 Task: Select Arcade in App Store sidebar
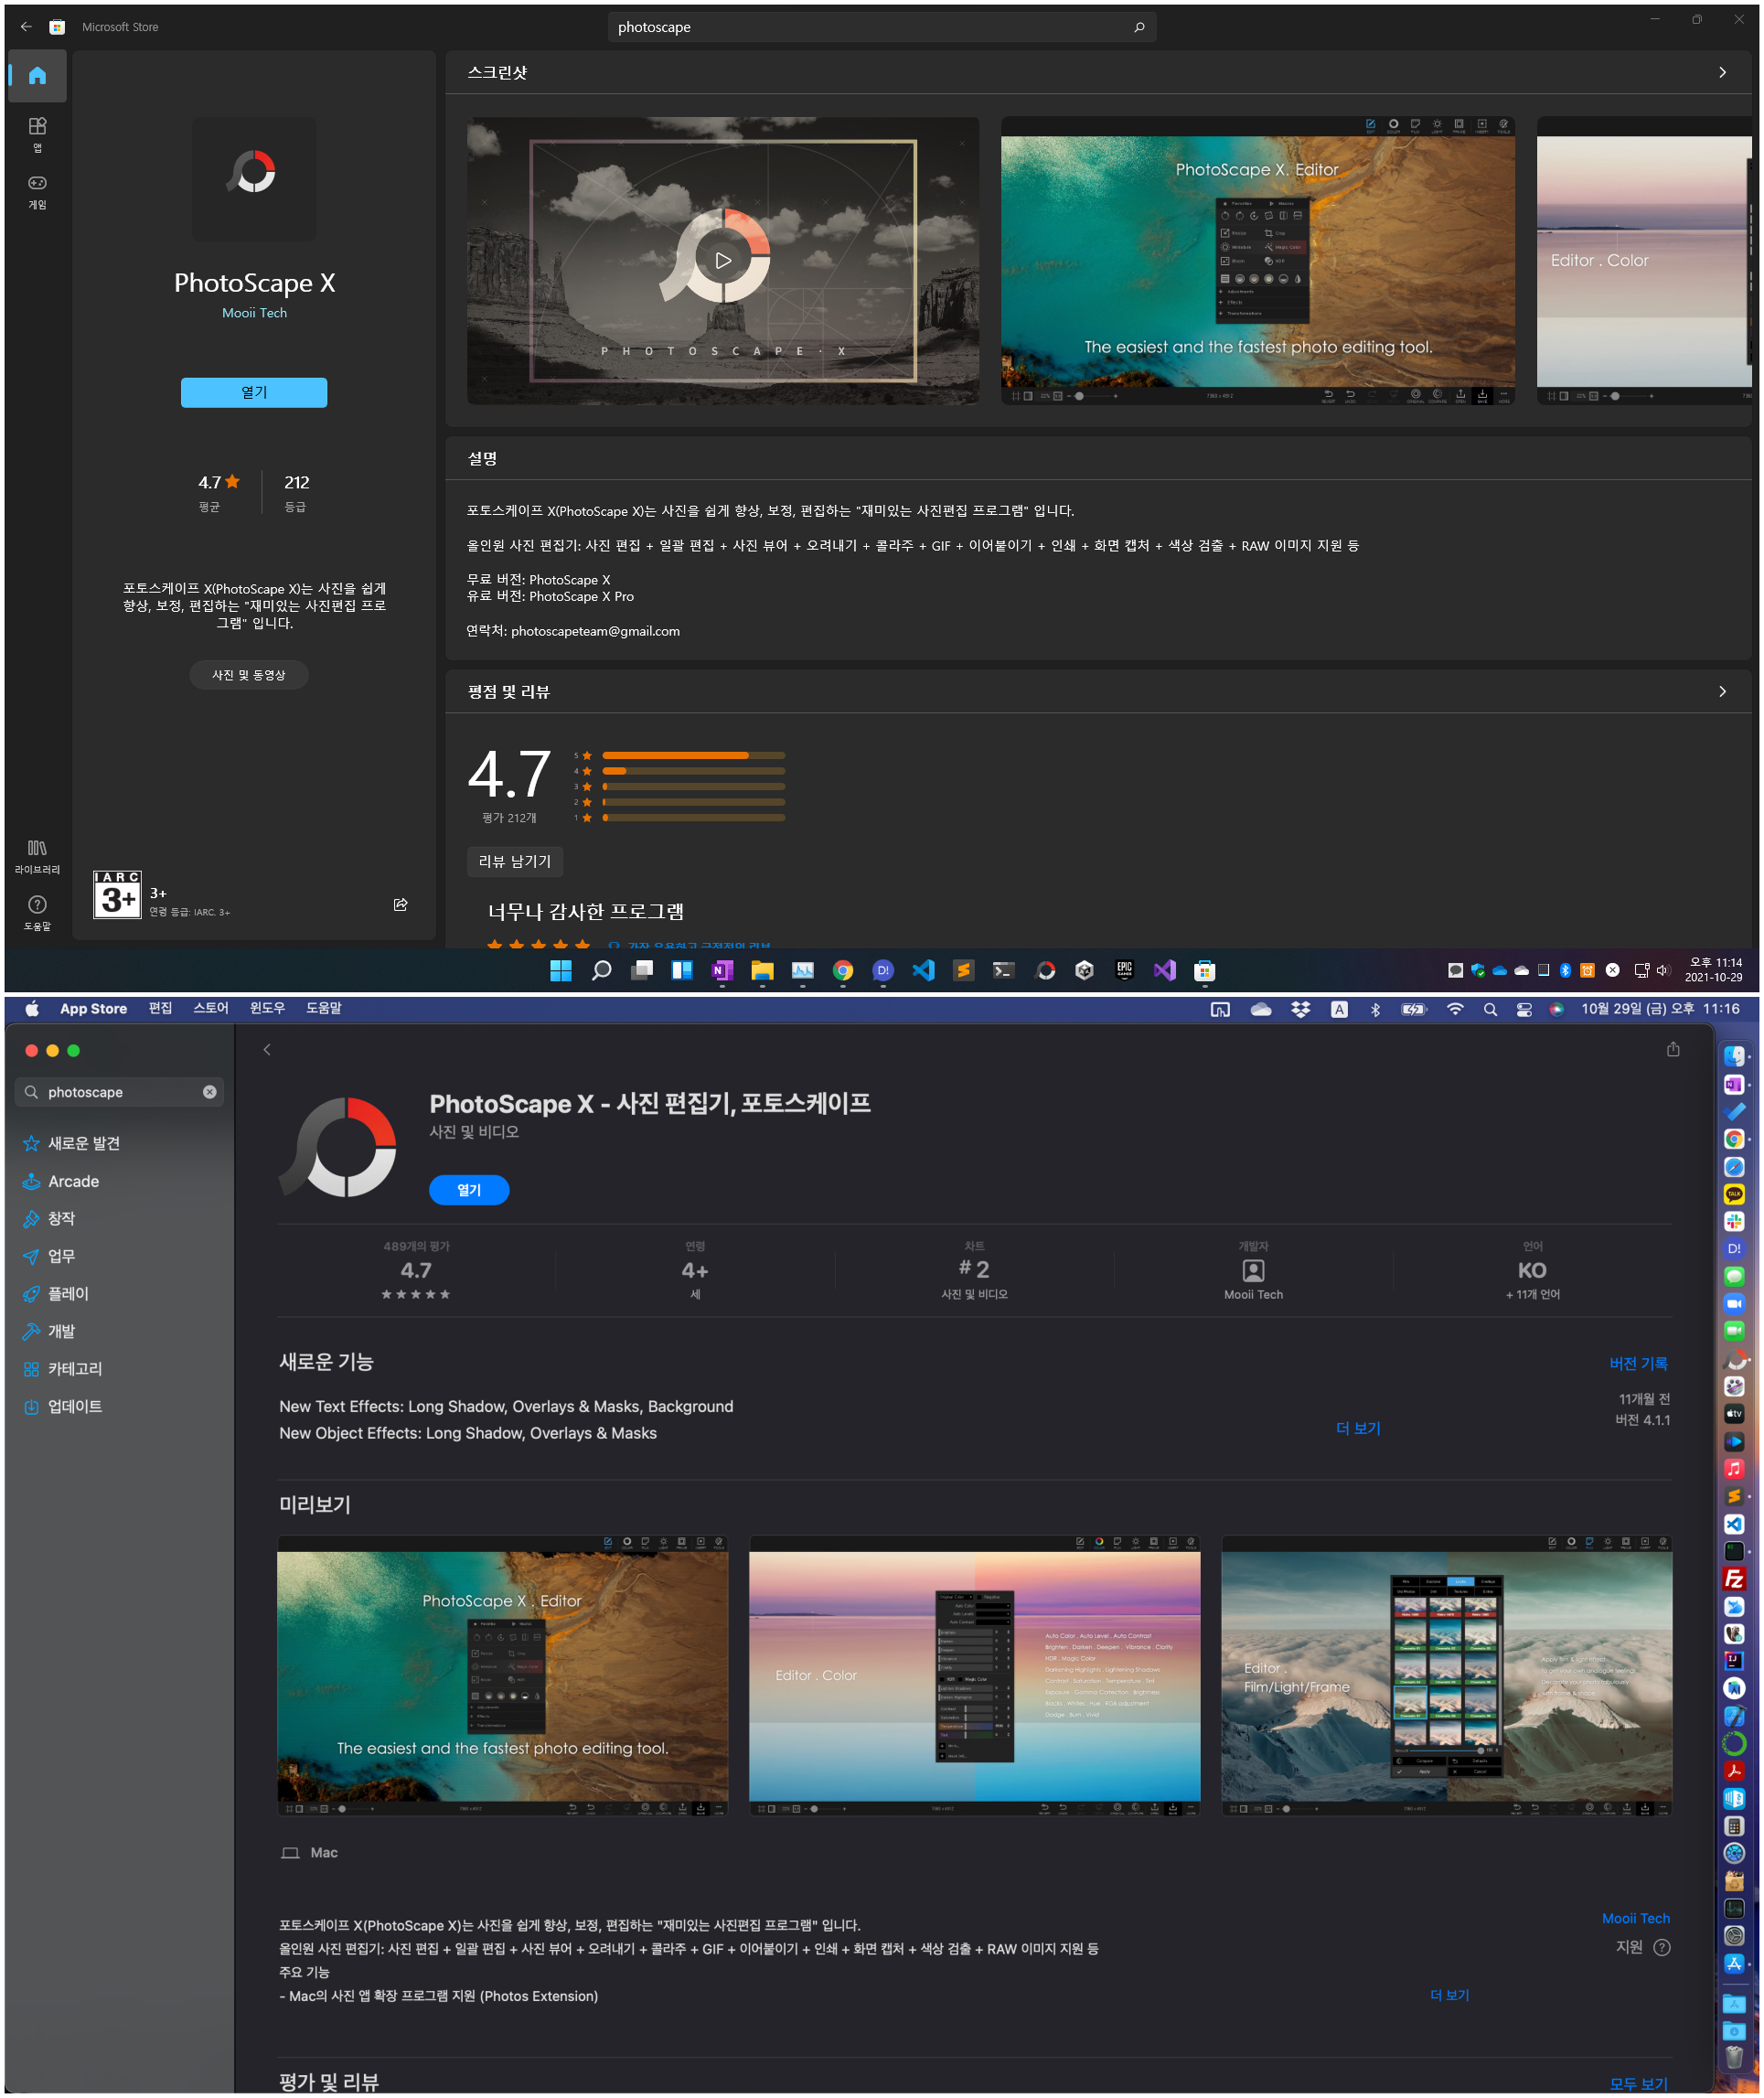click(x=73, y=1181)
